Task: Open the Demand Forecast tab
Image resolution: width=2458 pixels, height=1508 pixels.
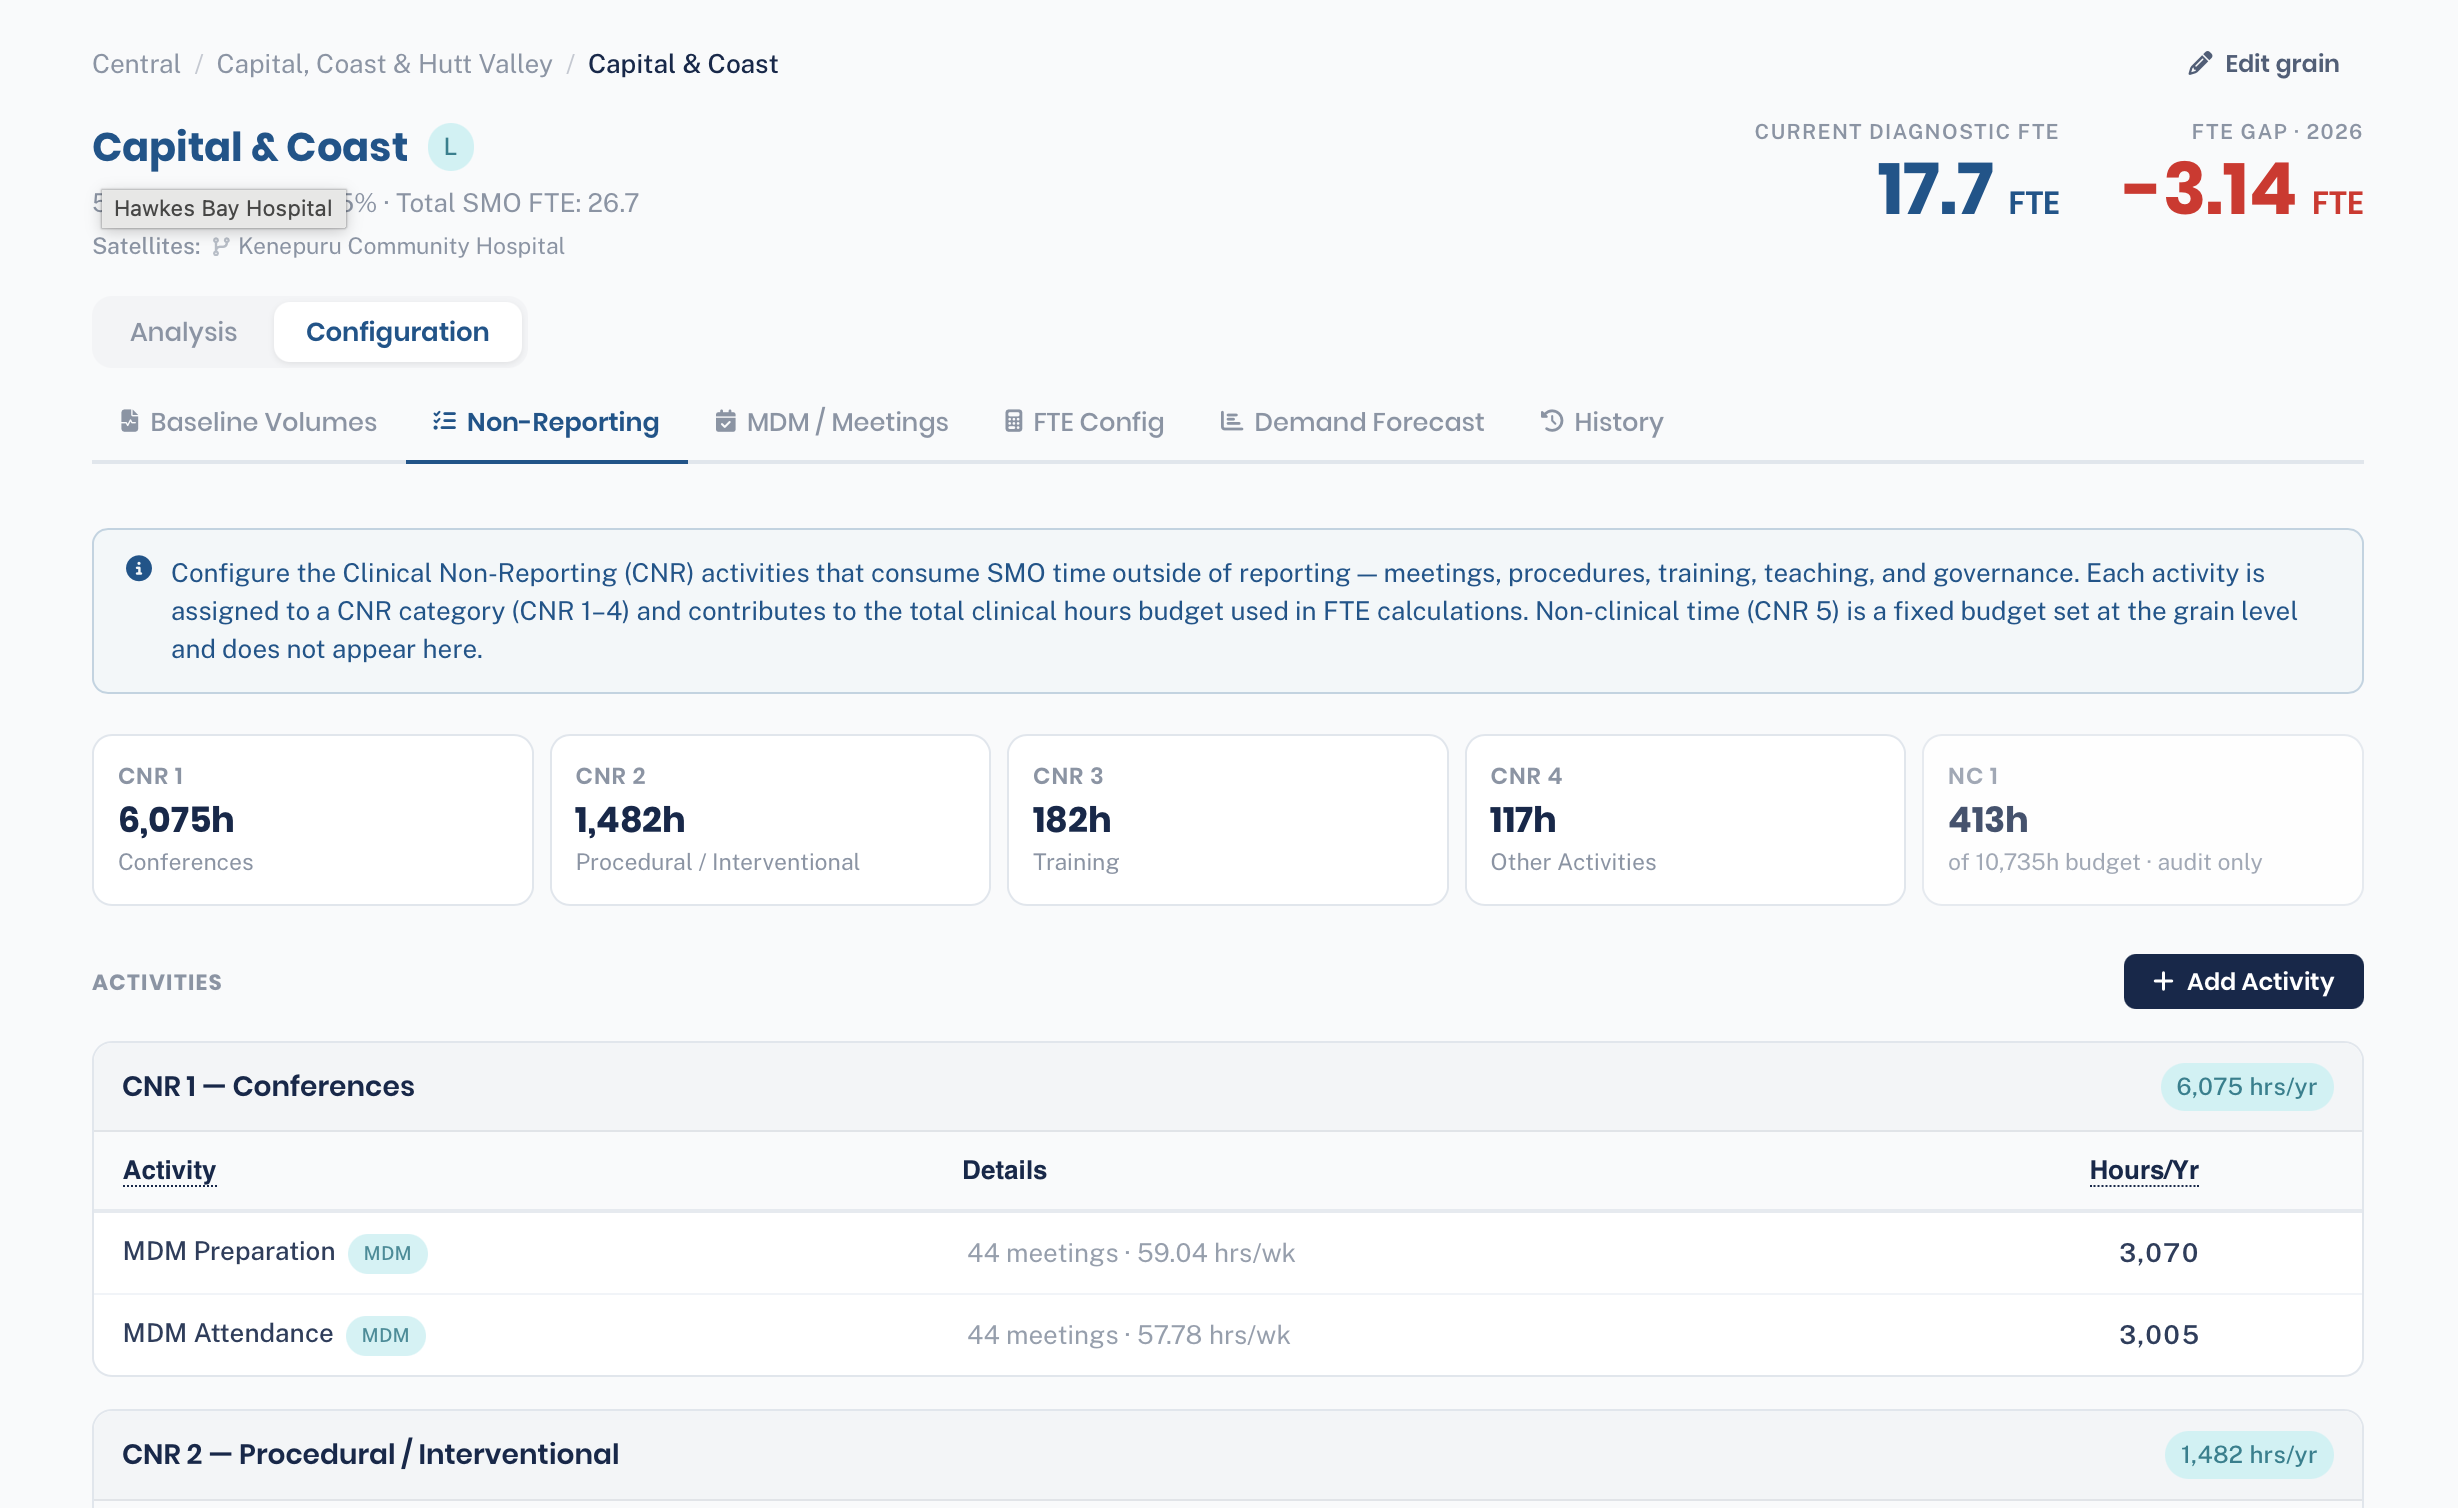Action: coord(1352,422)
